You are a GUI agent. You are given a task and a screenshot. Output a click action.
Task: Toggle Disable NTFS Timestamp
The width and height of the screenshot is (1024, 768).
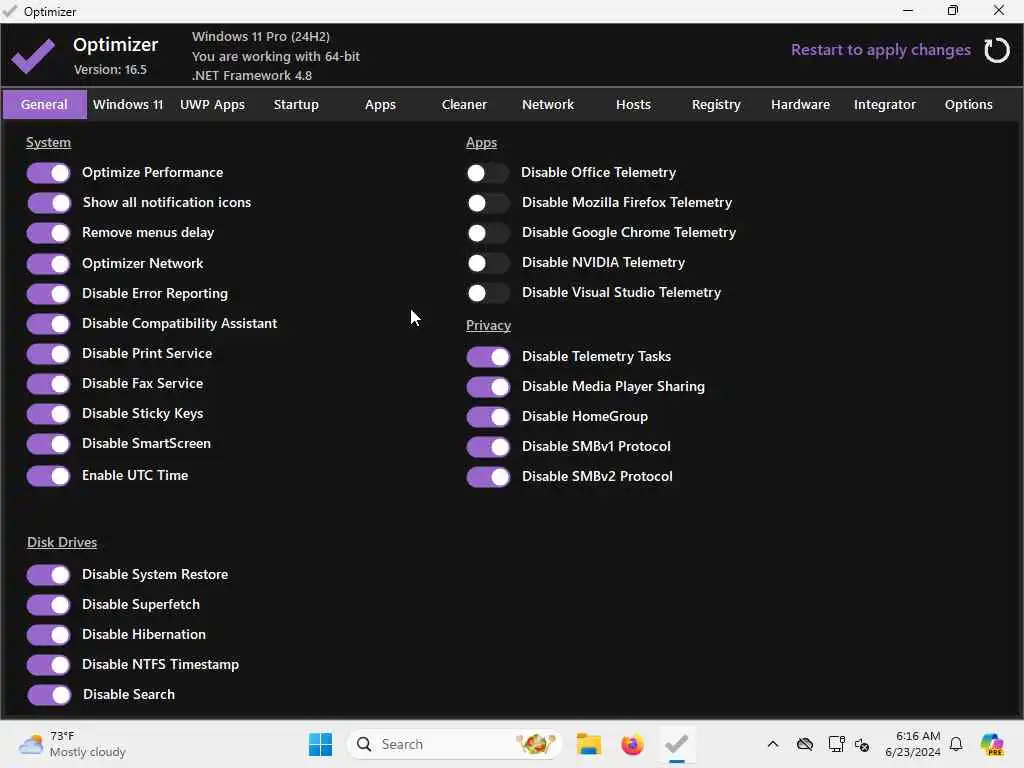click(48, 665)
